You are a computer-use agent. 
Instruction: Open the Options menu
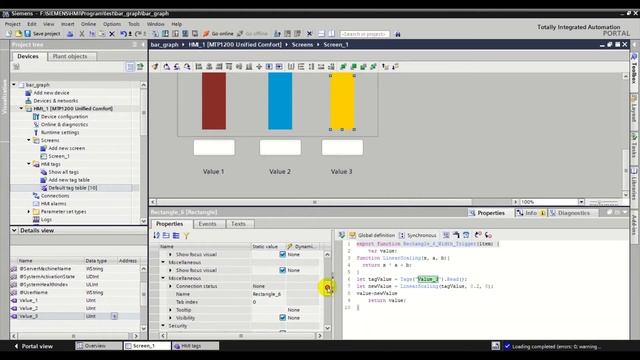112,24
